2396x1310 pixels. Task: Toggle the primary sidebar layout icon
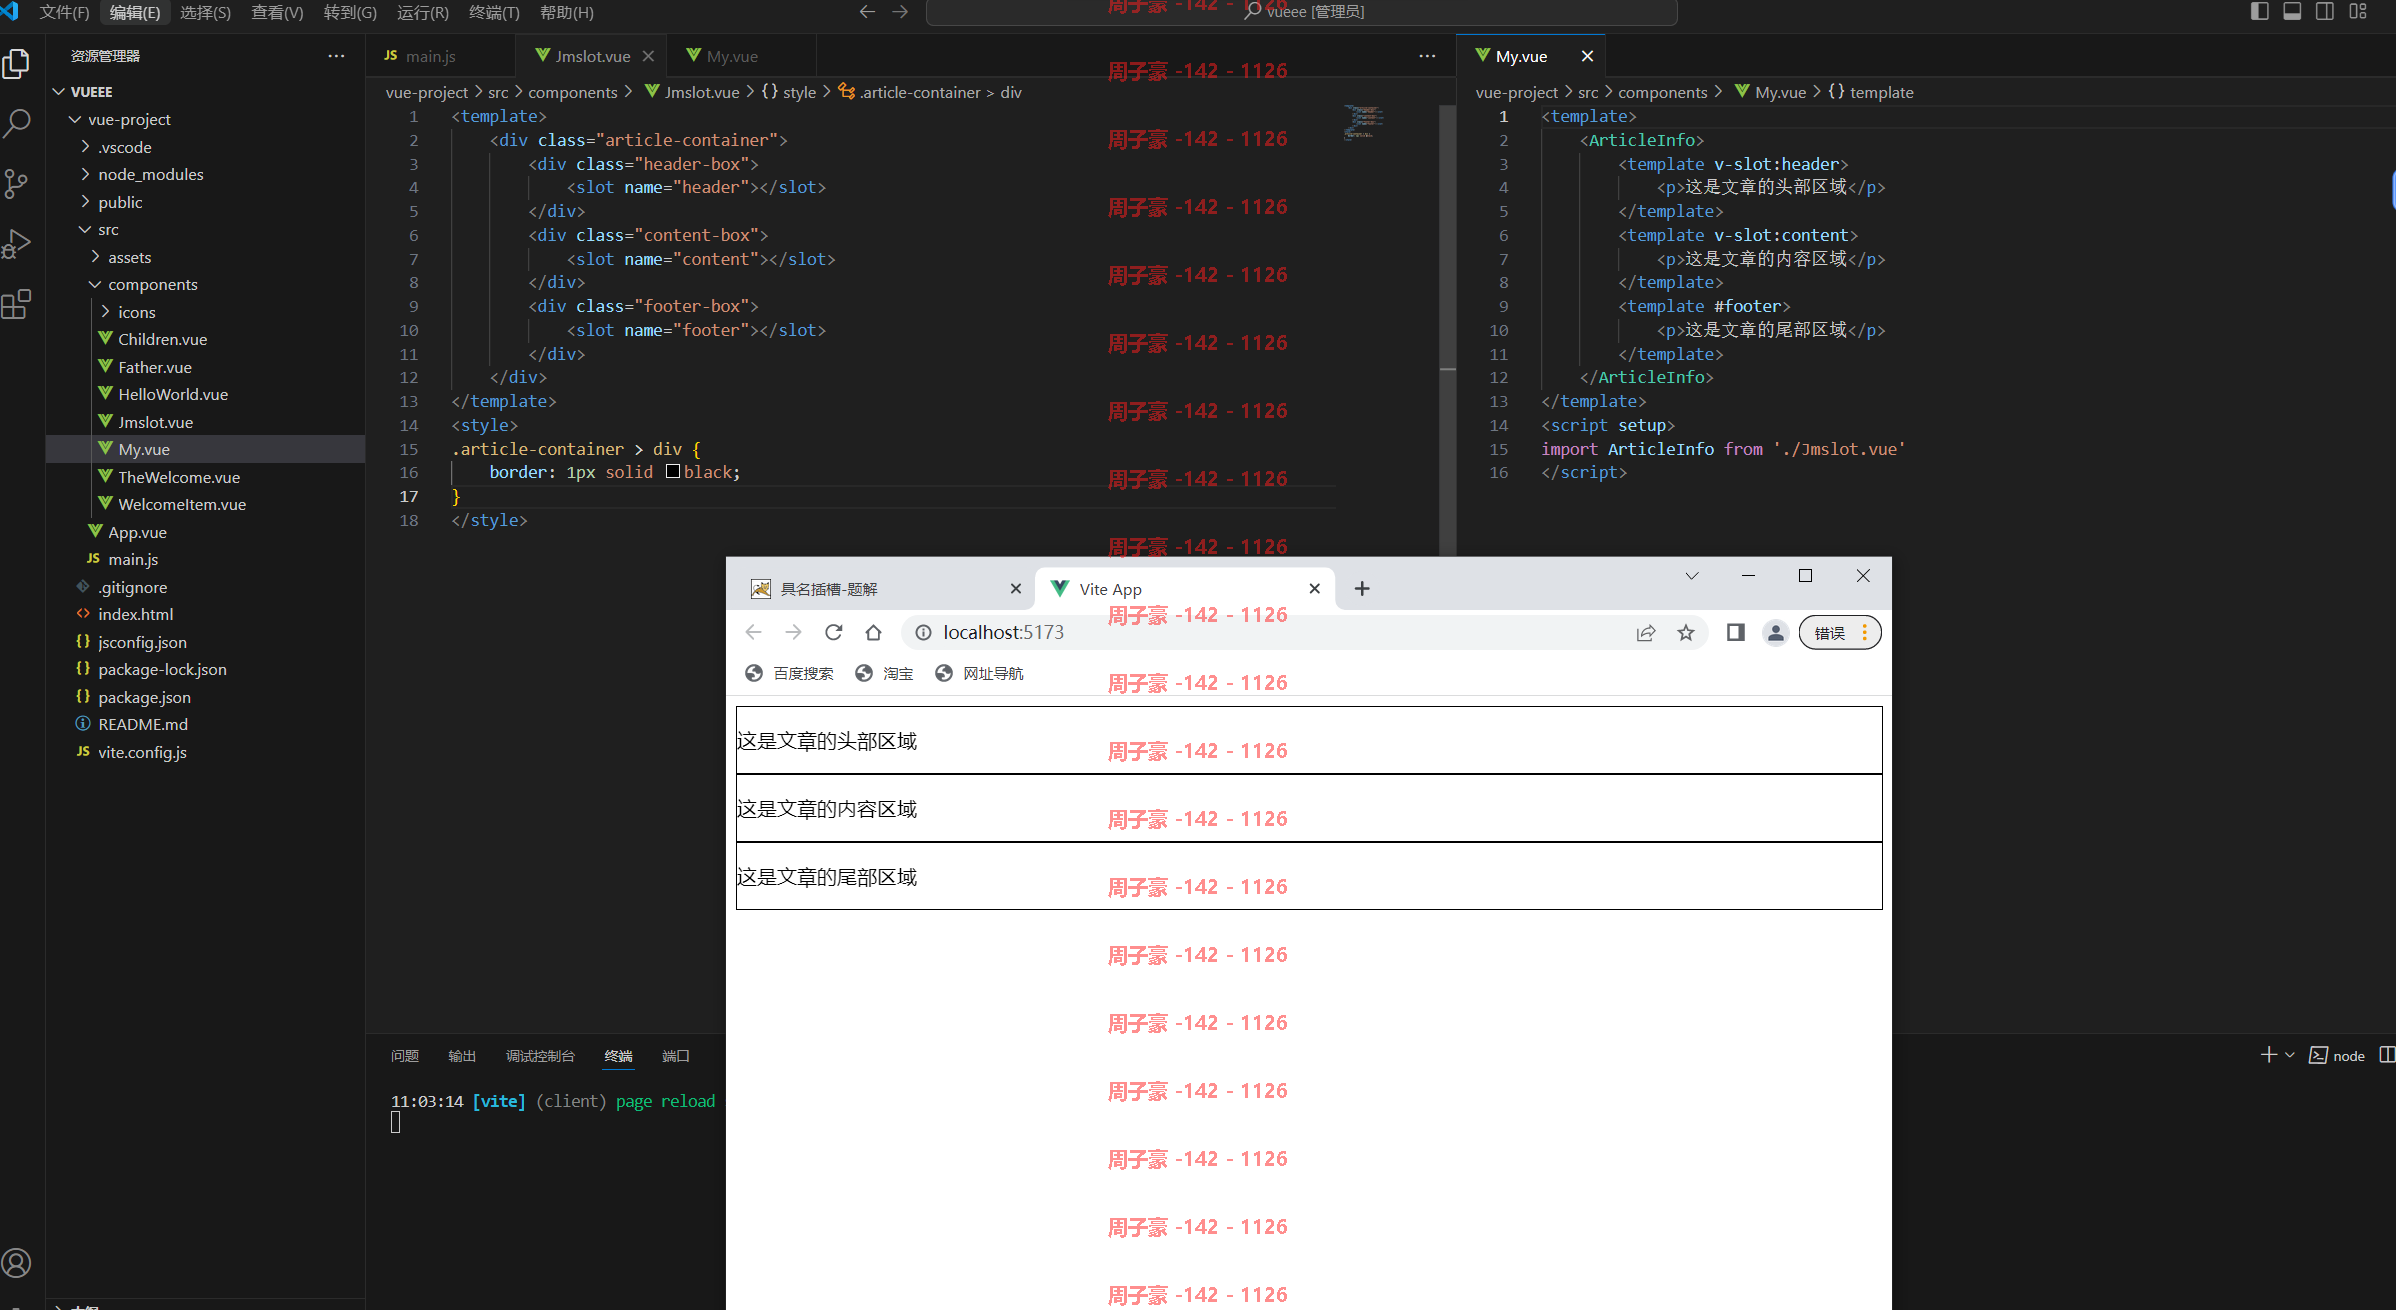point(2259,11)
